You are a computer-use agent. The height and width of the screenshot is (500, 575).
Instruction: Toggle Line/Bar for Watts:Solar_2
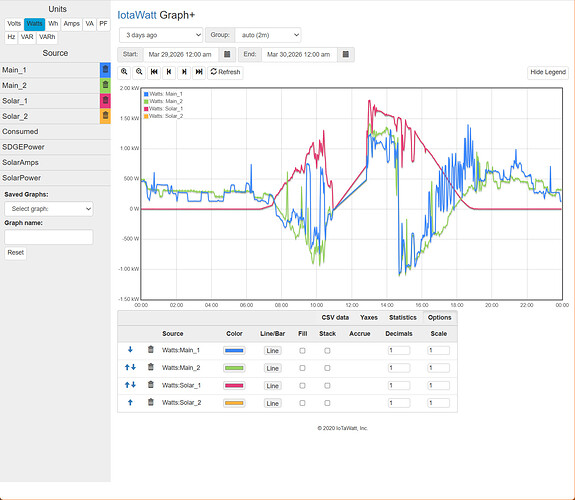click(272, 403)
